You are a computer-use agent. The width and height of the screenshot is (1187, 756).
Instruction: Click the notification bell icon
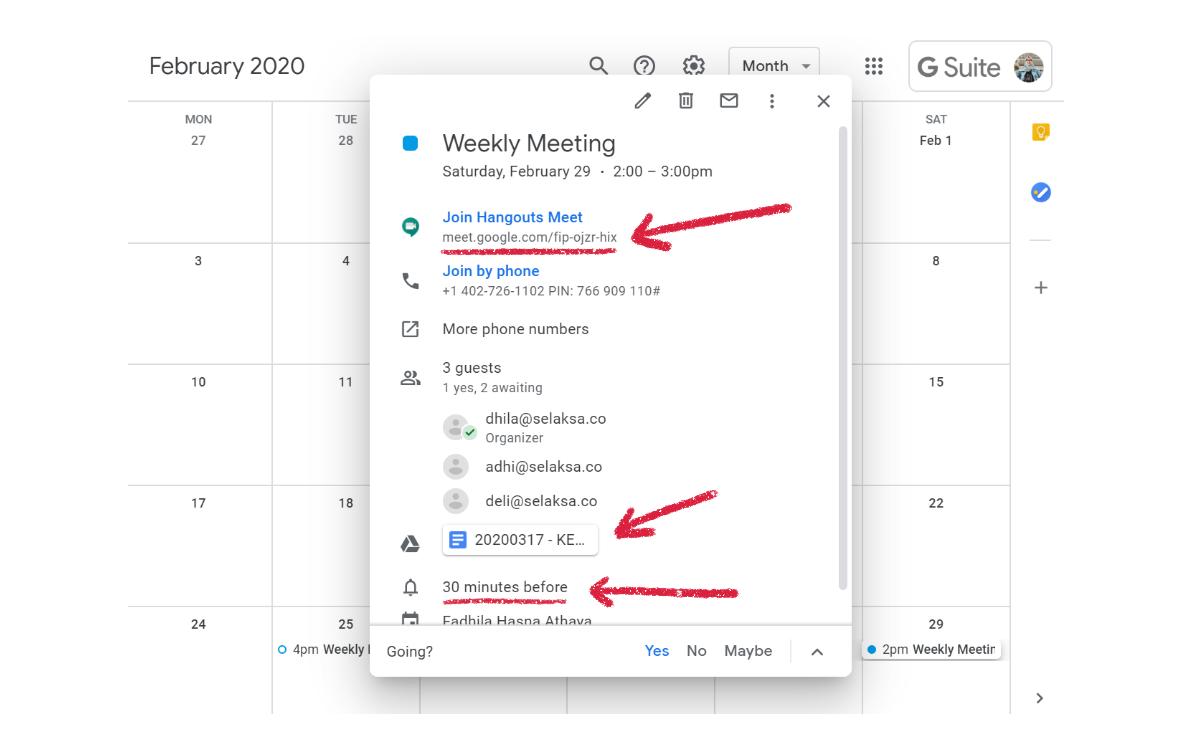point(410,587)
